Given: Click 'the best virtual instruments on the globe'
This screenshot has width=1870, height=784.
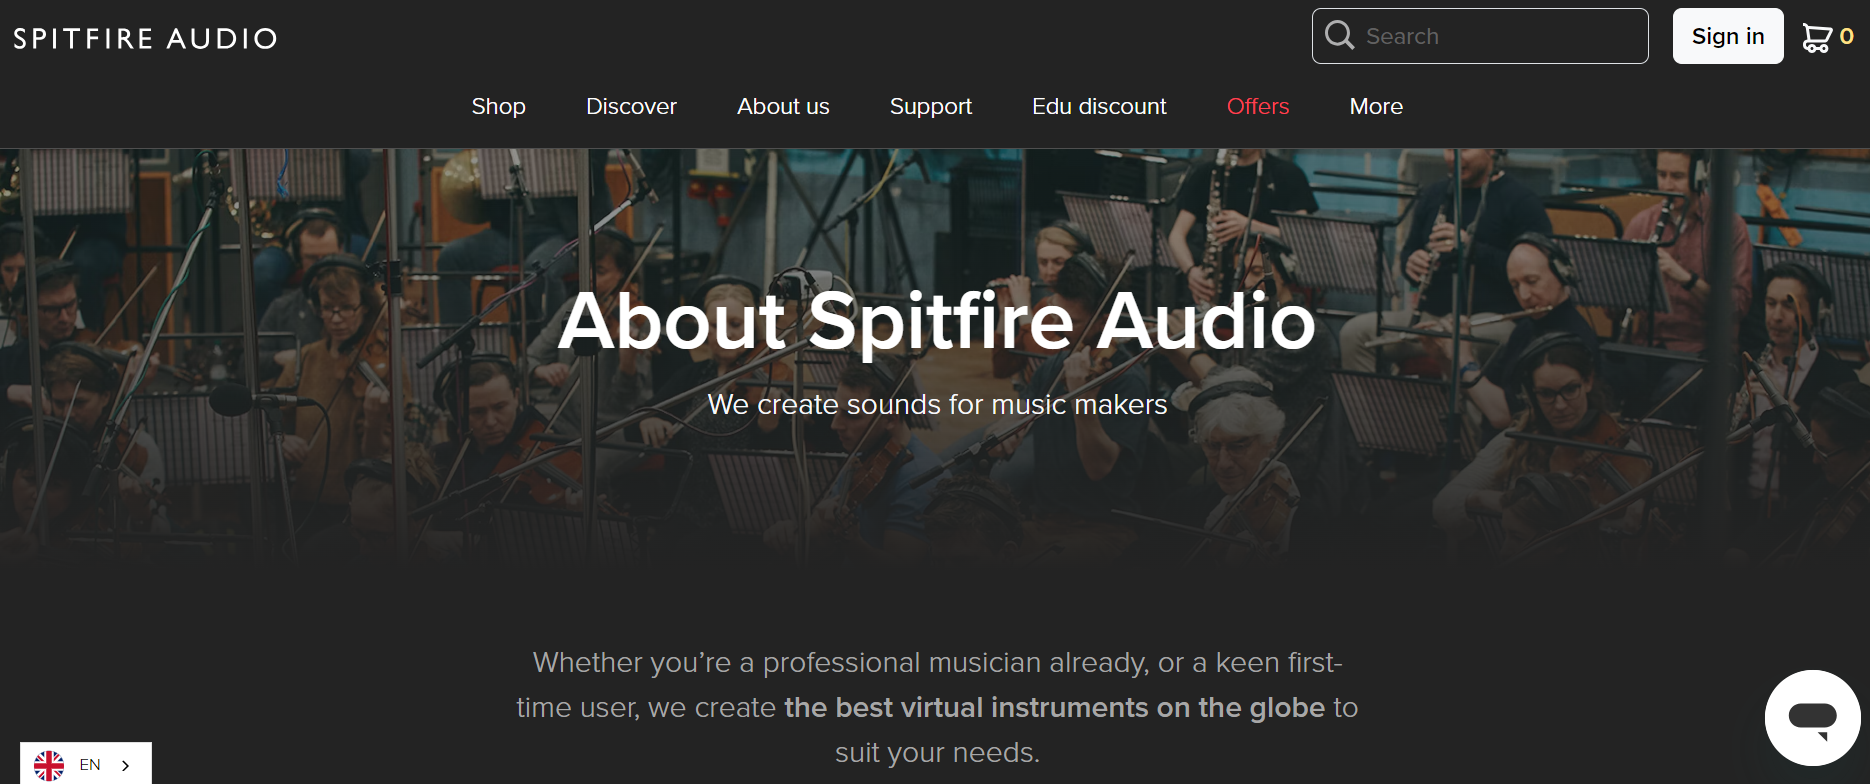Looking at the screenshot, I should (x=1054, y=707).
